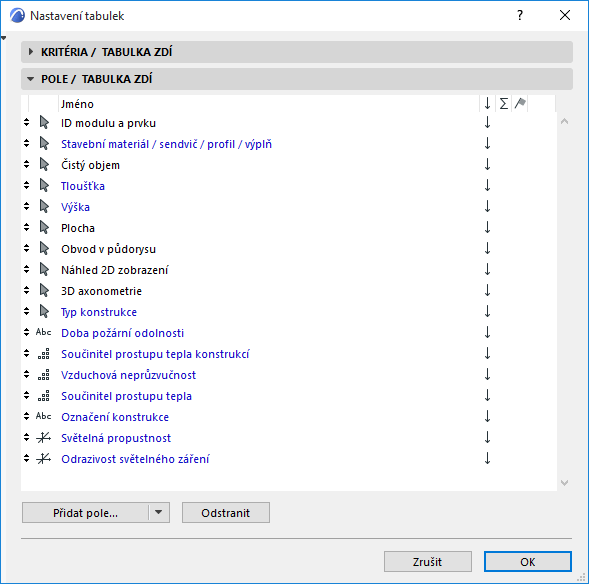589x584 pixels.
Task: Click arrow icon beside ID modulu a prvku
Action: click(44, 122)
